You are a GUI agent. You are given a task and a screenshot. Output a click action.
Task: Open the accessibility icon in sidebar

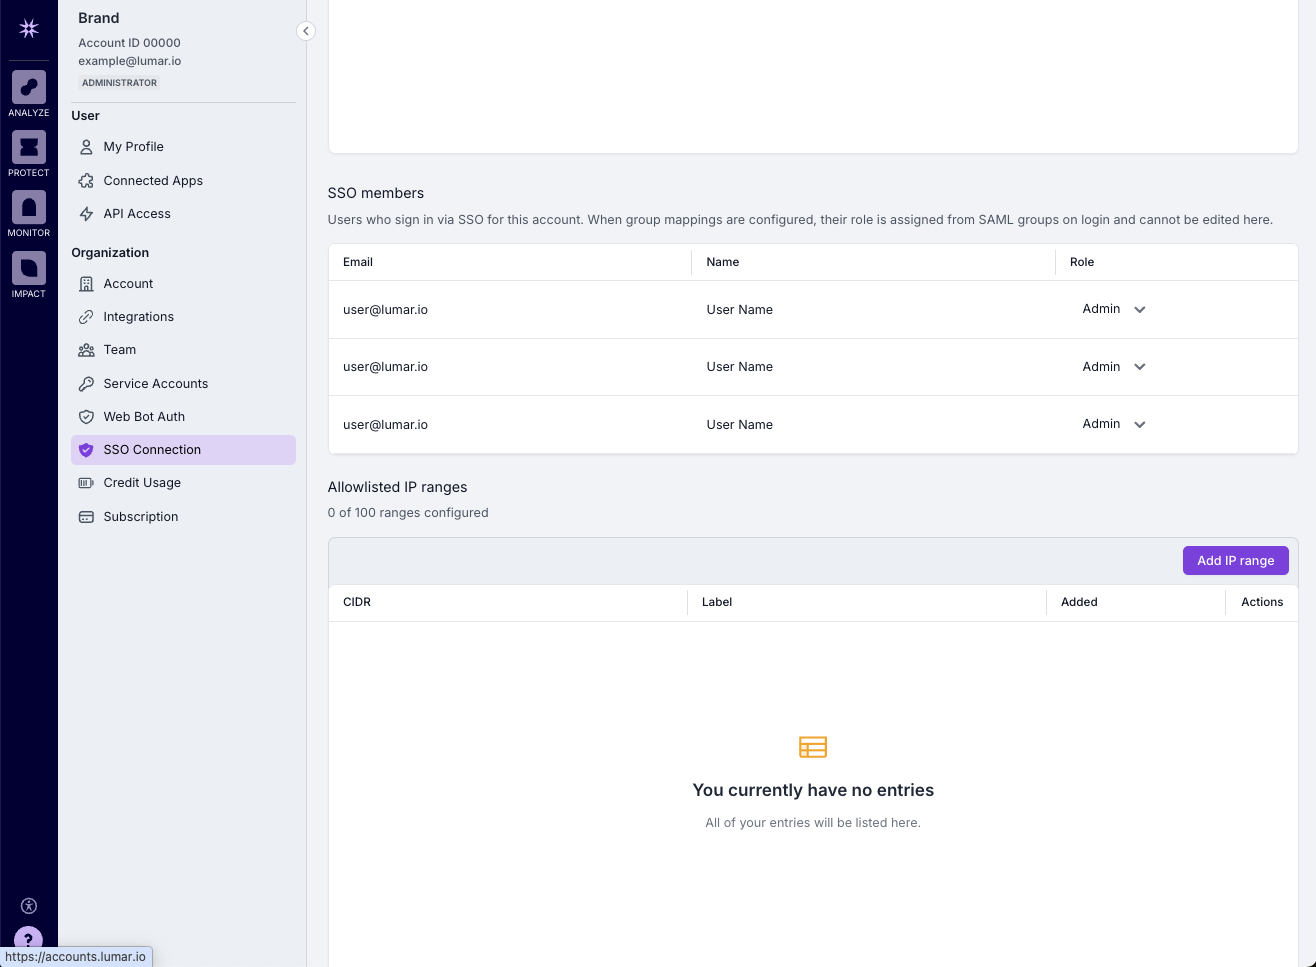click(29, 906)
